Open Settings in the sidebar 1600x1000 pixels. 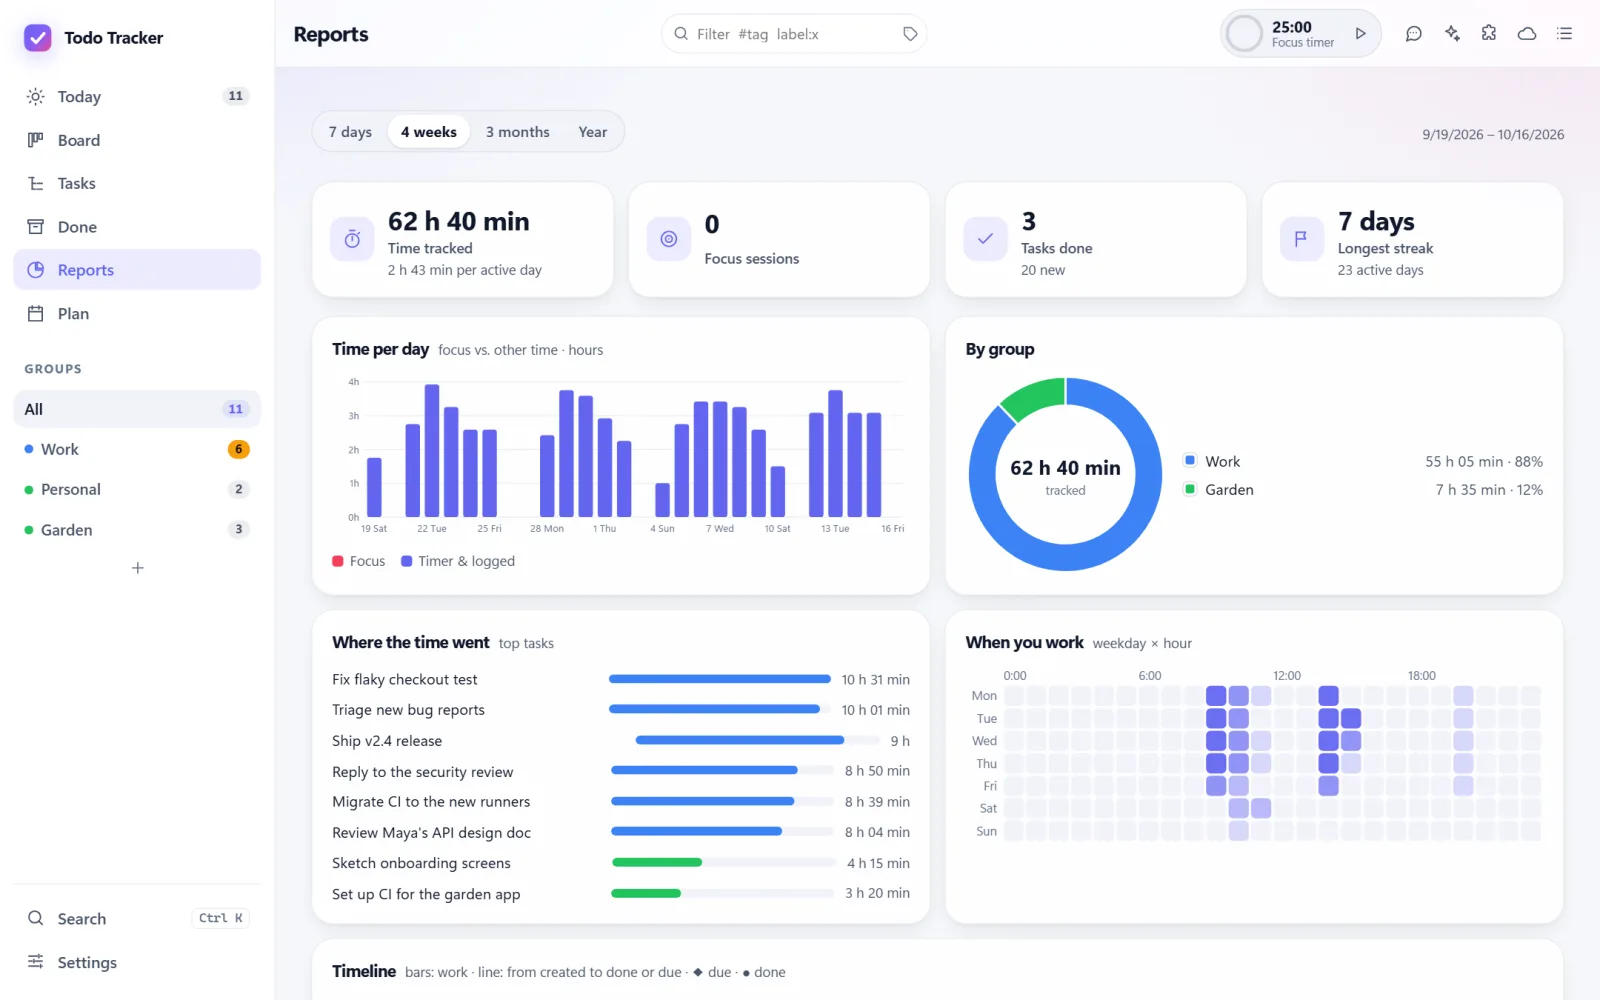point(137,962)
